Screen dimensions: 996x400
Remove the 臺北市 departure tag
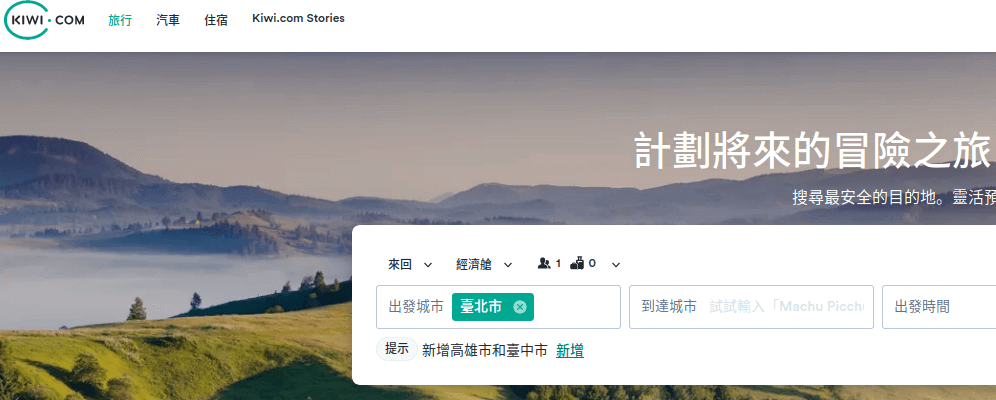point(520,307)
